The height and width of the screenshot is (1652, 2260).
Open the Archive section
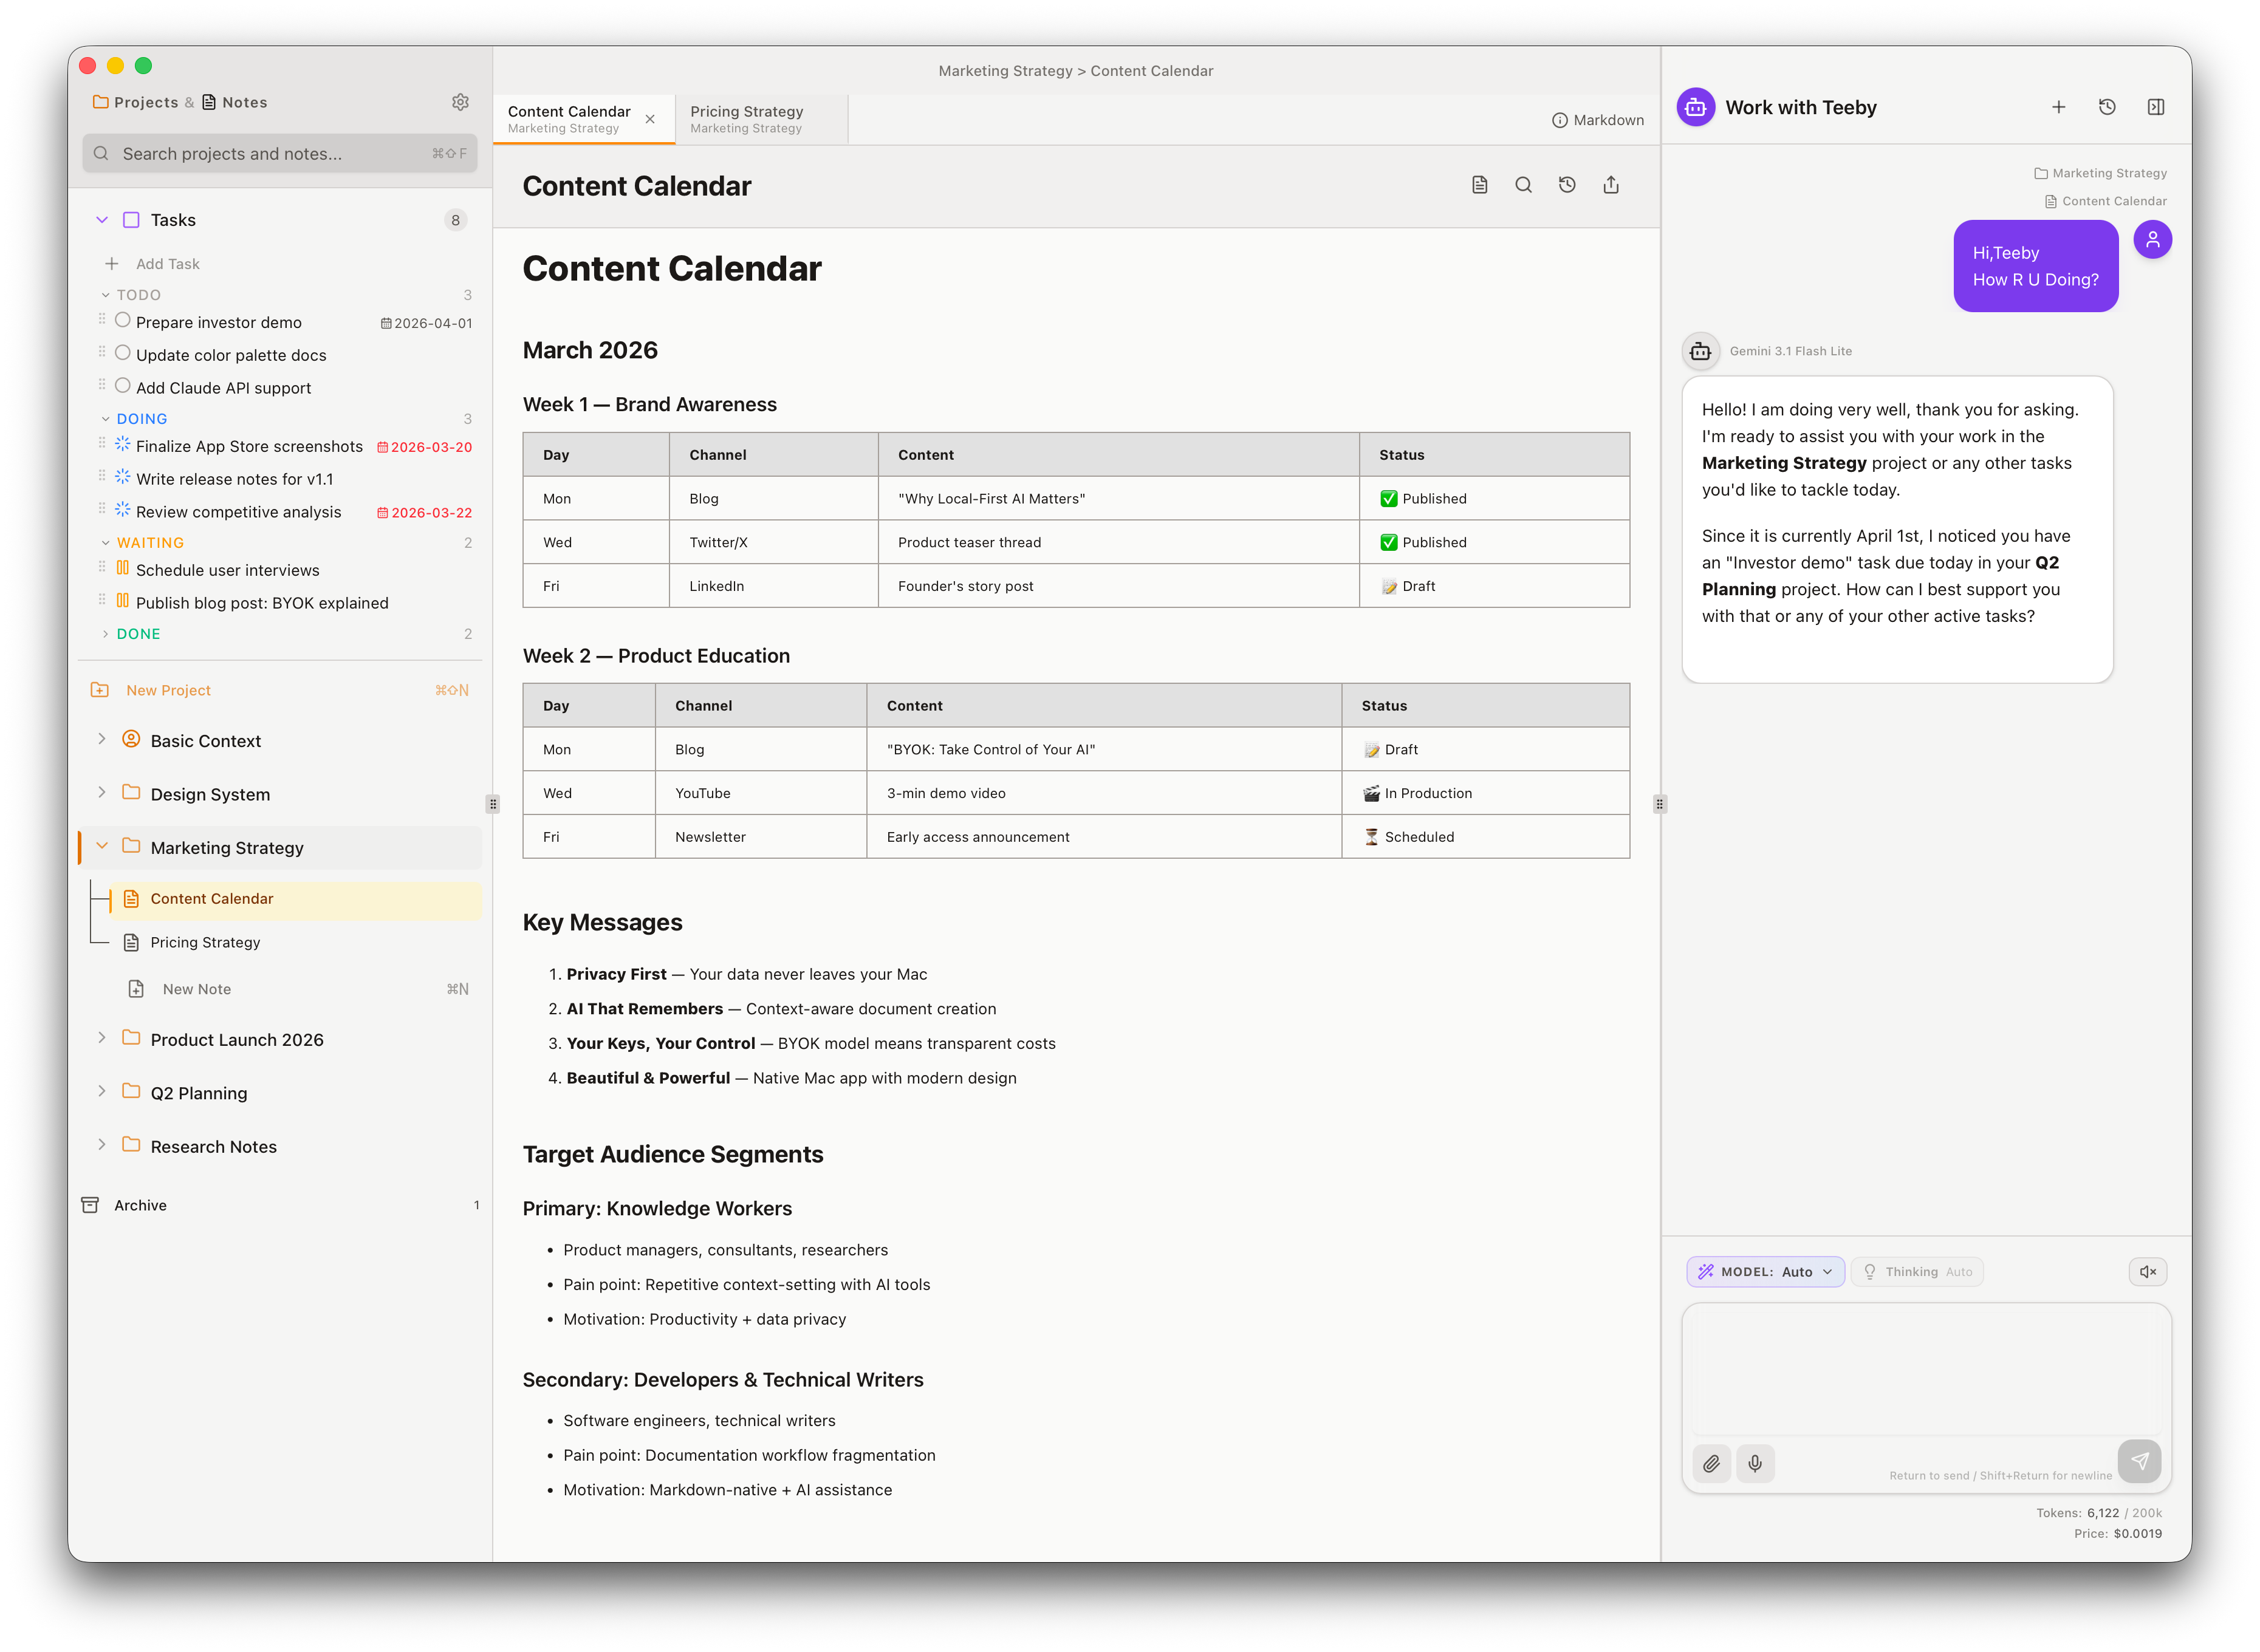[x=280, y=1205]
